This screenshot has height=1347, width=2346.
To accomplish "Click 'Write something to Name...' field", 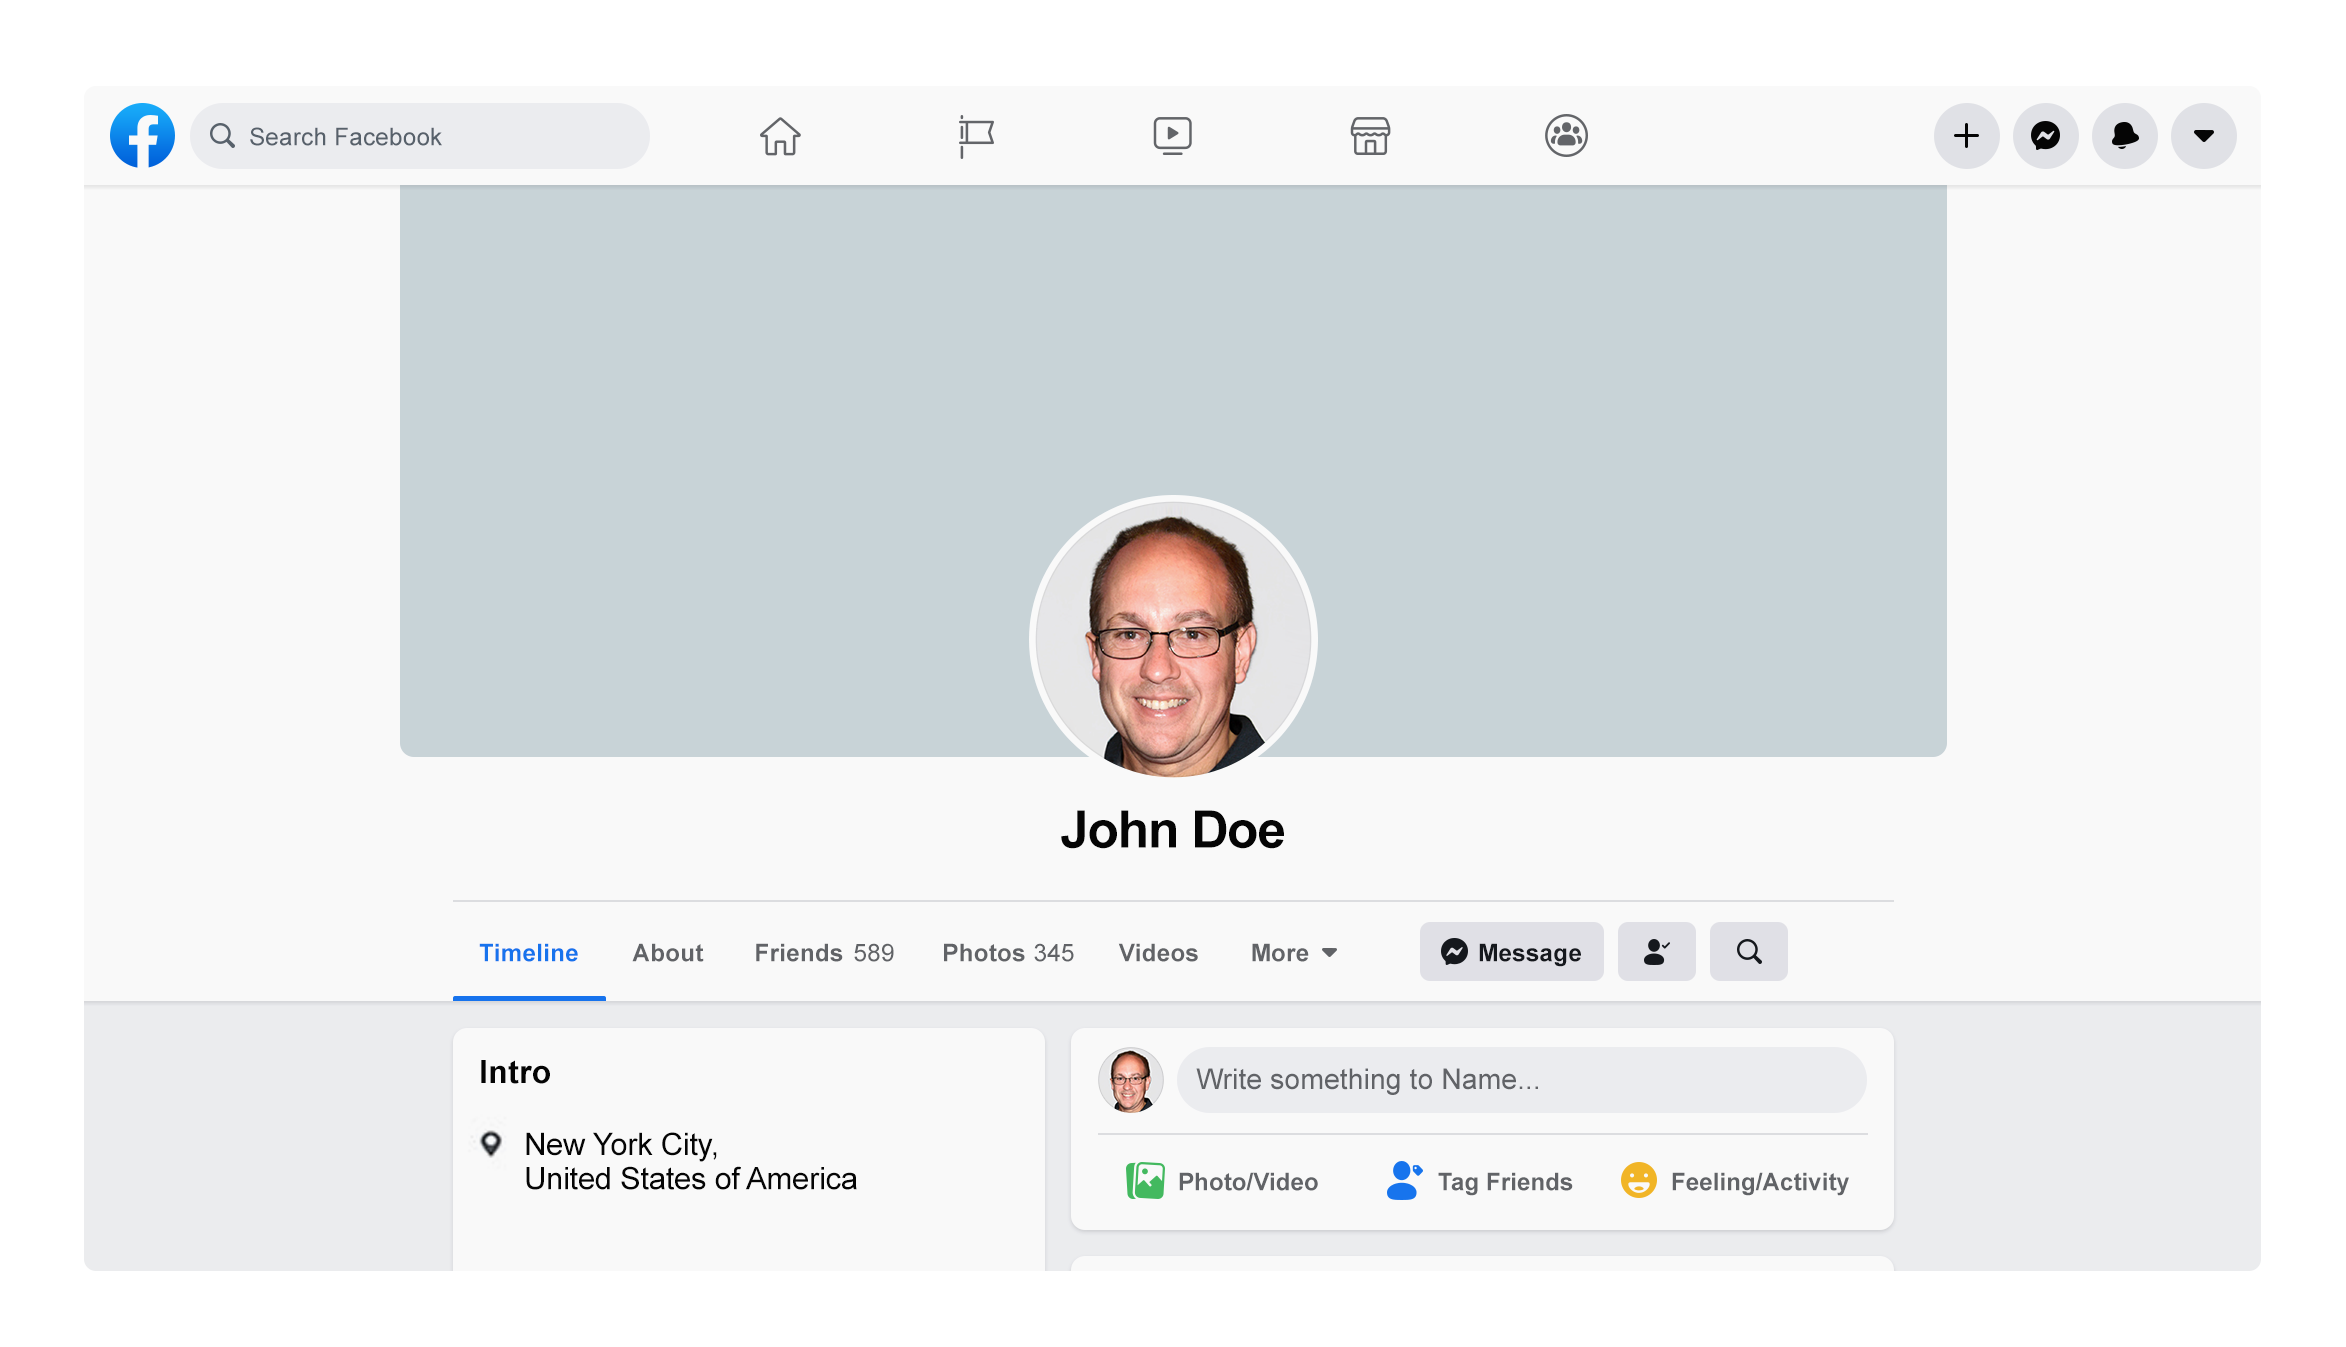I will (1521, 1080).
